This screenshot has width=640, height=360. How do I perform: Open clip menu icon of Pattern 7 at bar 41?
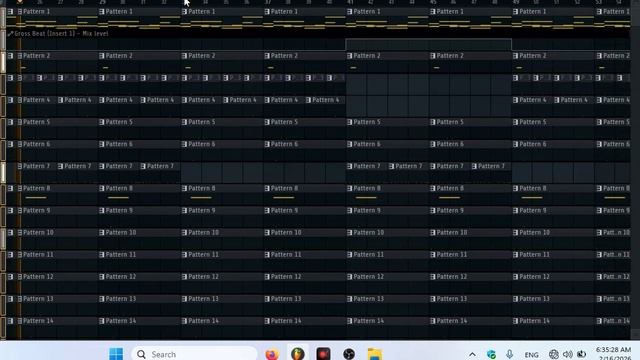[350, 167]
